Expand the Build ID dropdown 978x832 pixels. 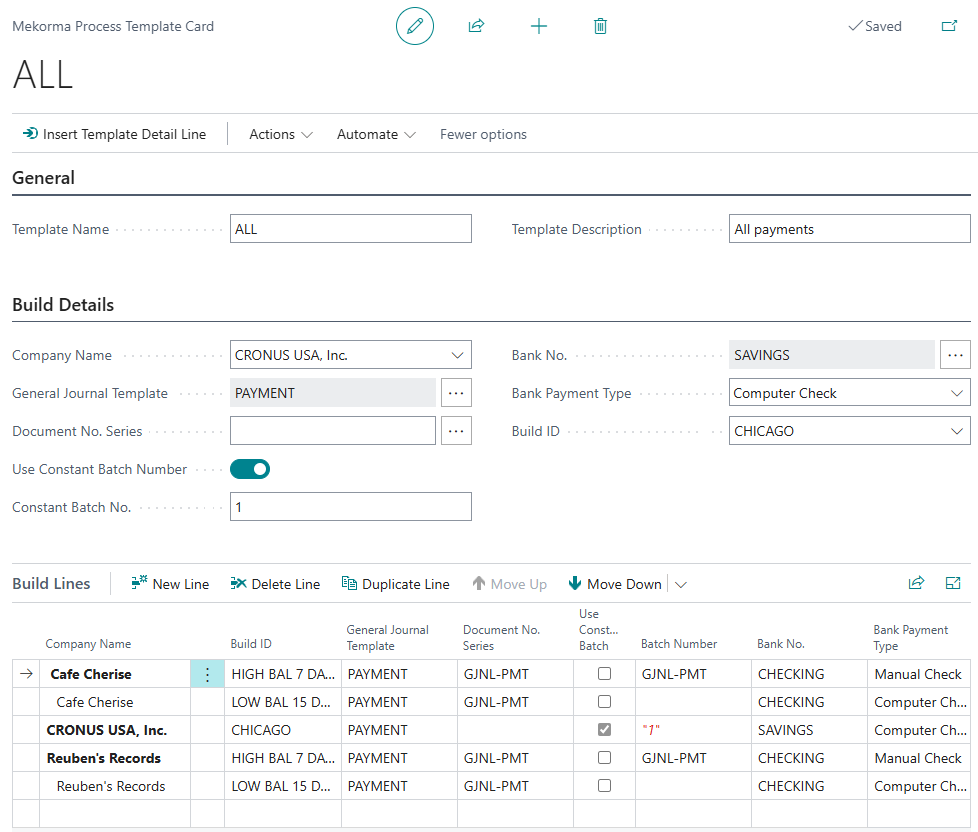(956, 431)
